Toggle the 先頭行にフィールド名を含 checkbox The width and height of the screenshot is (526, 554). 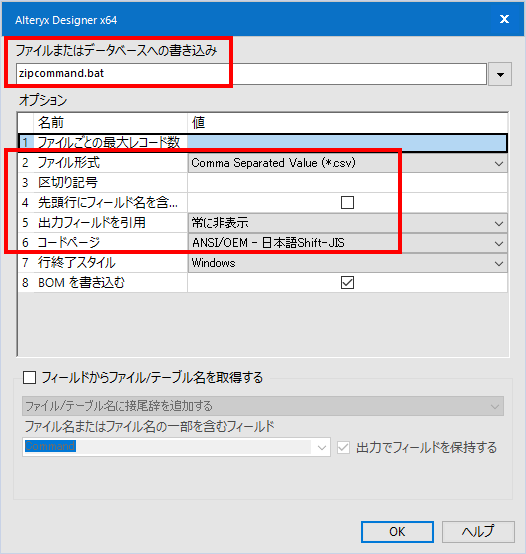click(347, 203)
